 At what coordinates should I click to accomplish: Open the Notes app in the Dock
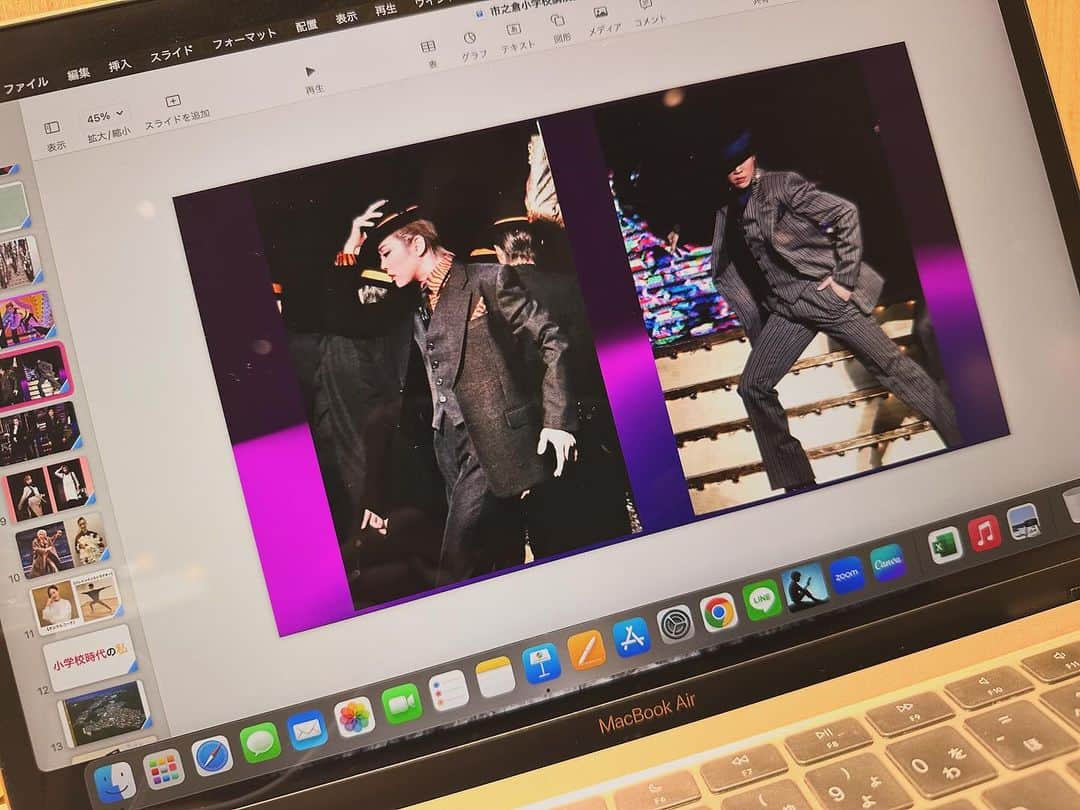tap(495, 677)
